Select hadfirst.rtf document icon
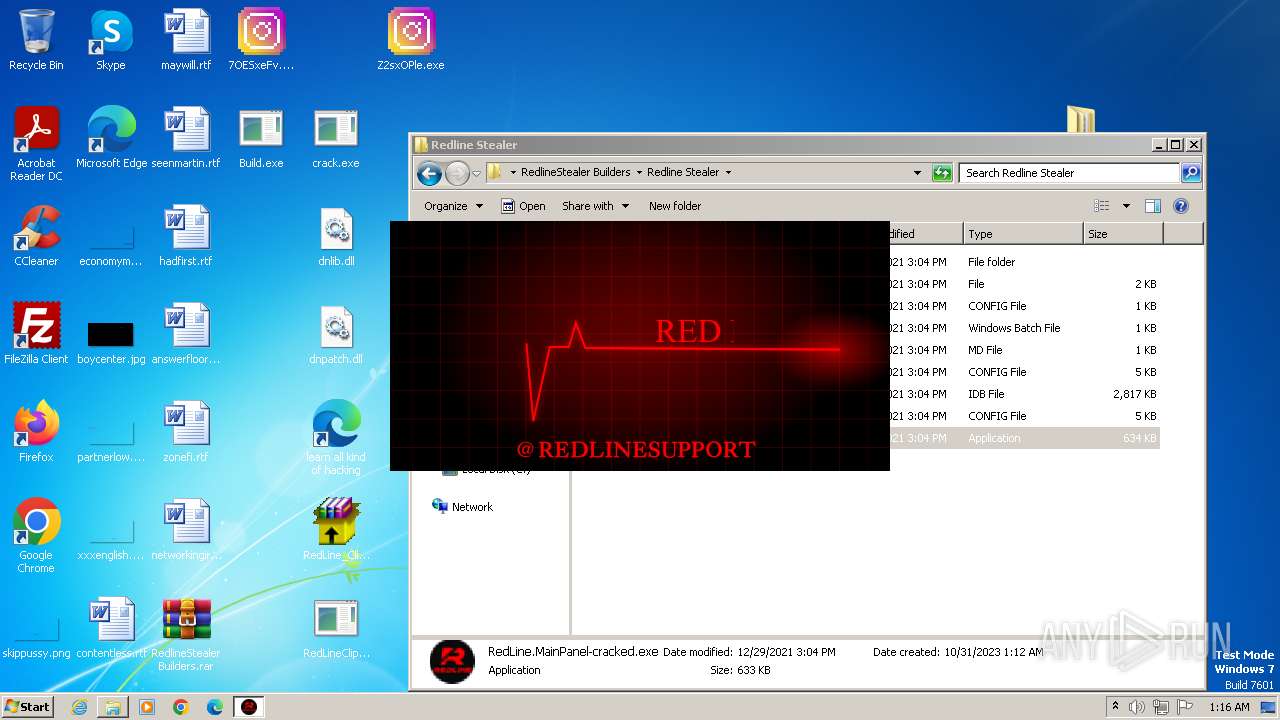Image resolution: width=1280 pixels, height=720 pixels. pyautogui.click(x=186, y=236)
